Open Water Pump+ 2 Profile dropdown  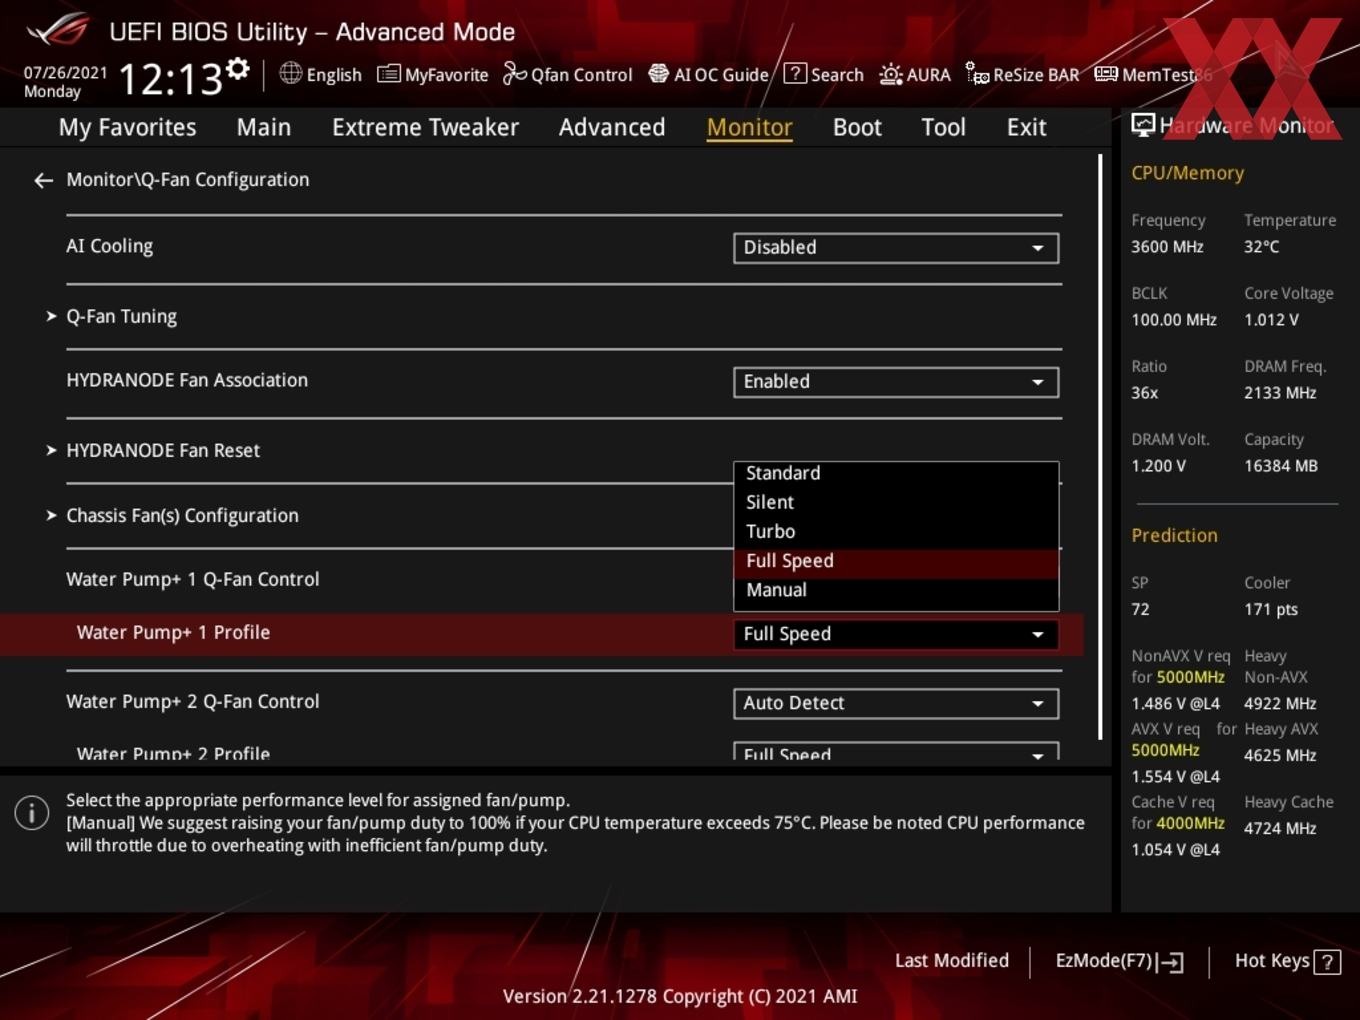click(896, 752)
